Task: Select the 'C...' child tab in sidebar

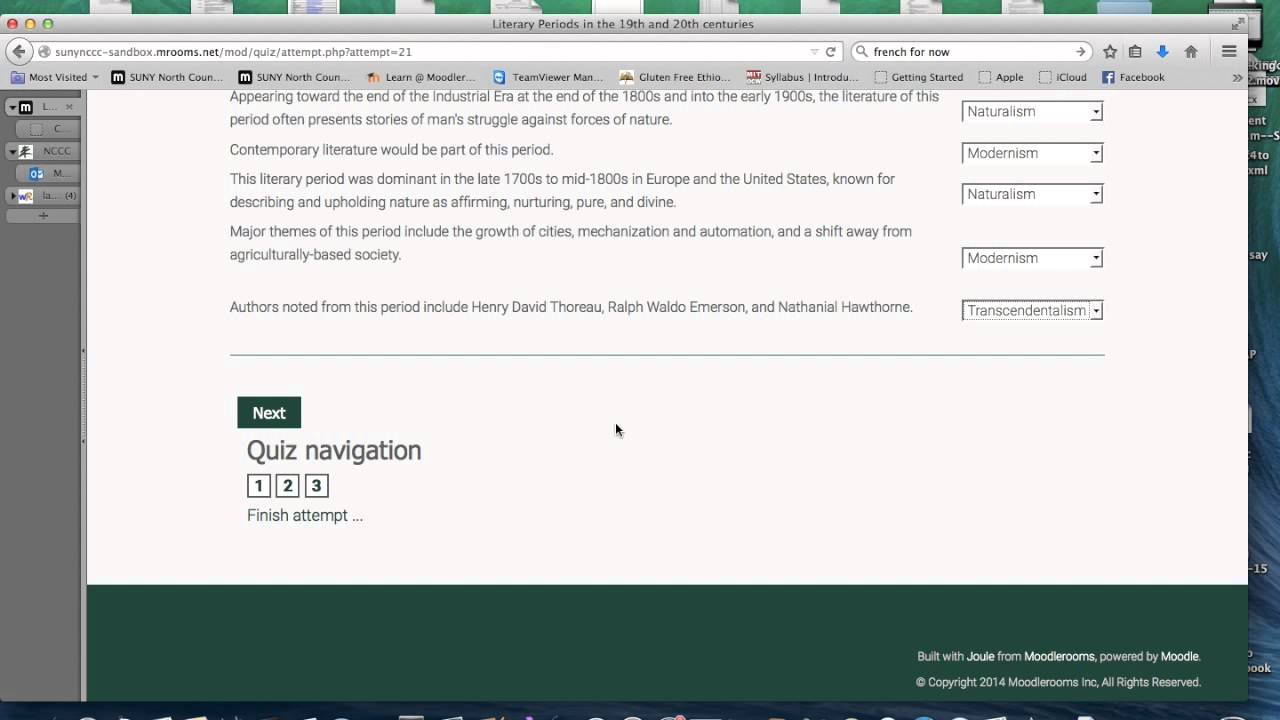Action: point(49,129)
